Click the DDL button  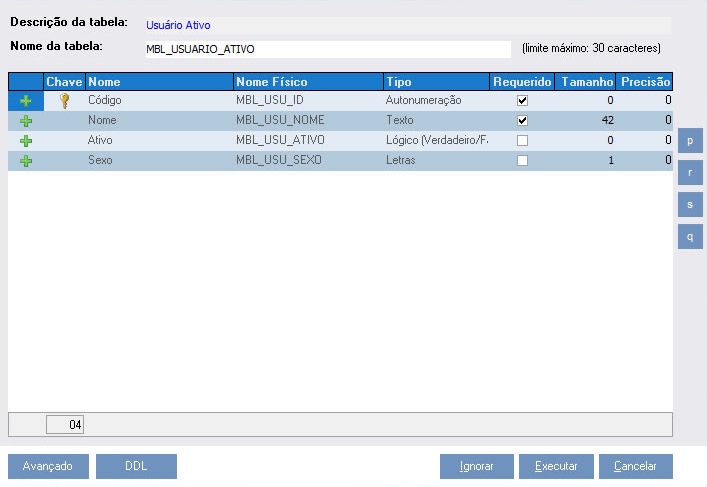coord(136,466)
